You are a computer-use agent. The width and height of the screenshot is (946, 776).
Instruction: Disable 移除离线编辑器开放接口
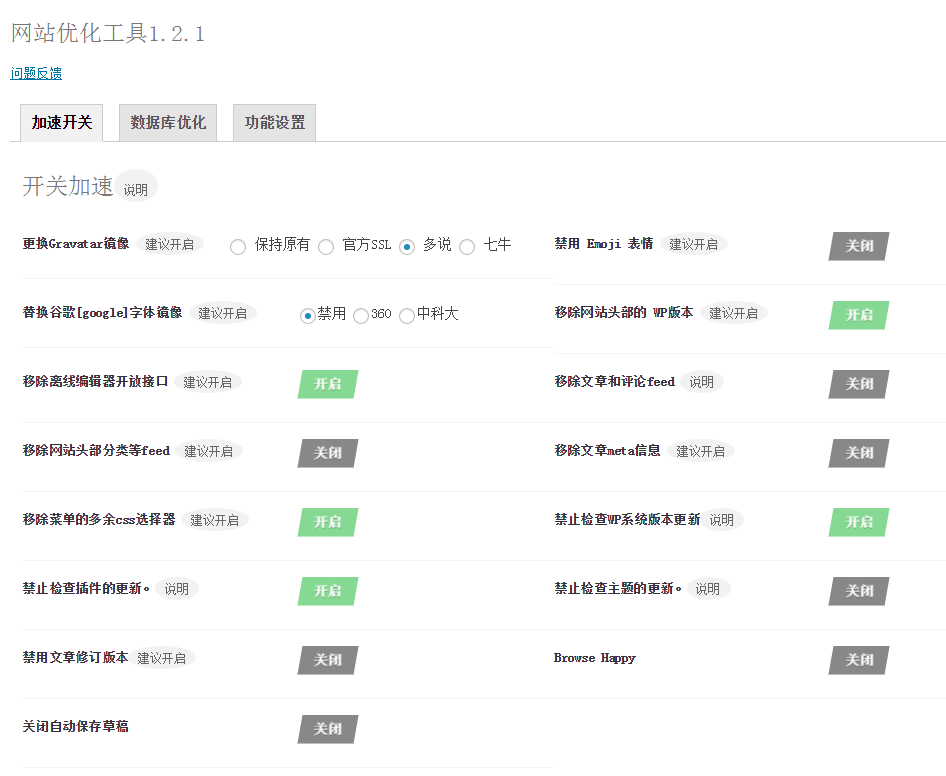pos(327,384)
